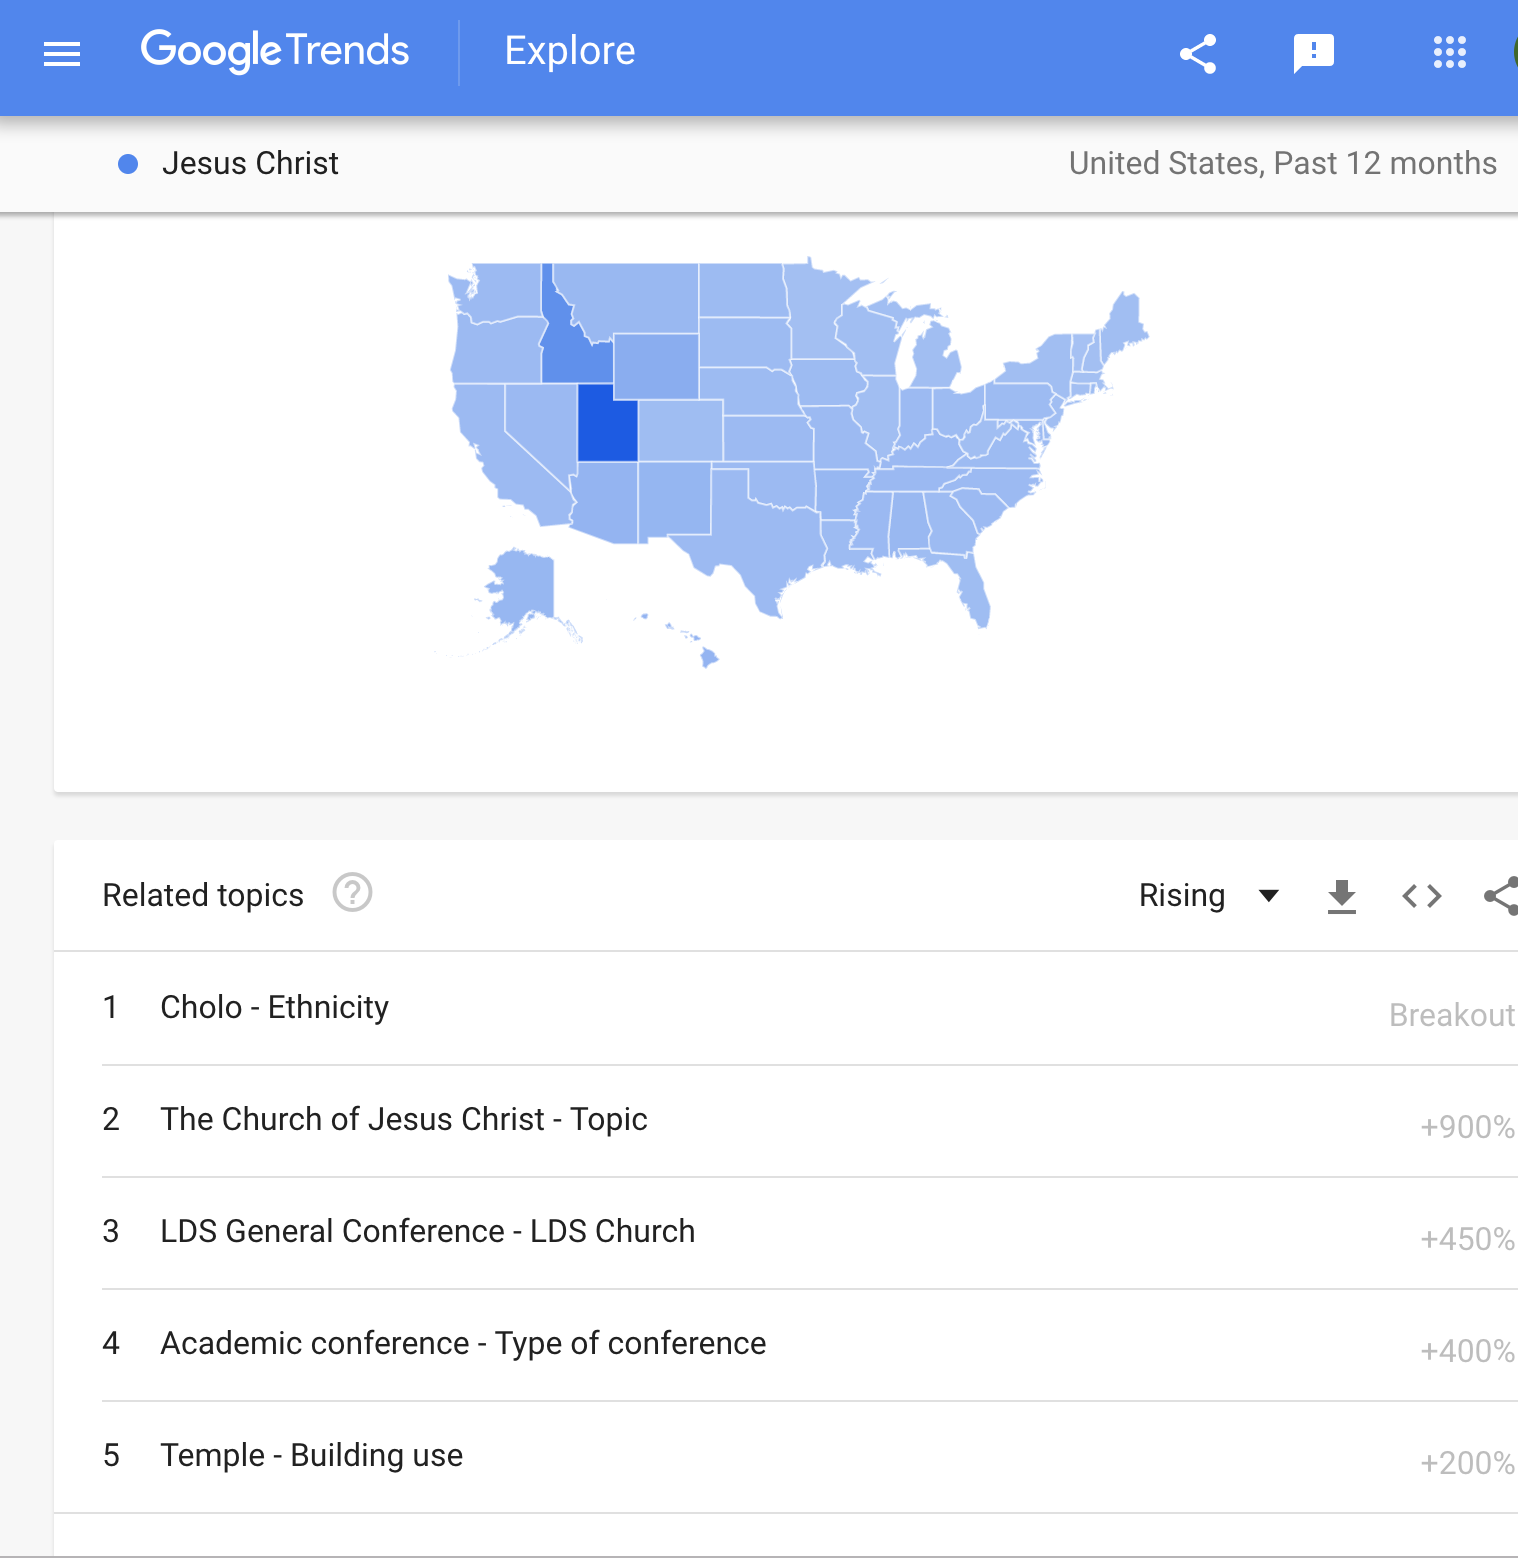Screen dimensions: 1518x1560
Task: Select the Explore header item
Action: tap(569, 51)
